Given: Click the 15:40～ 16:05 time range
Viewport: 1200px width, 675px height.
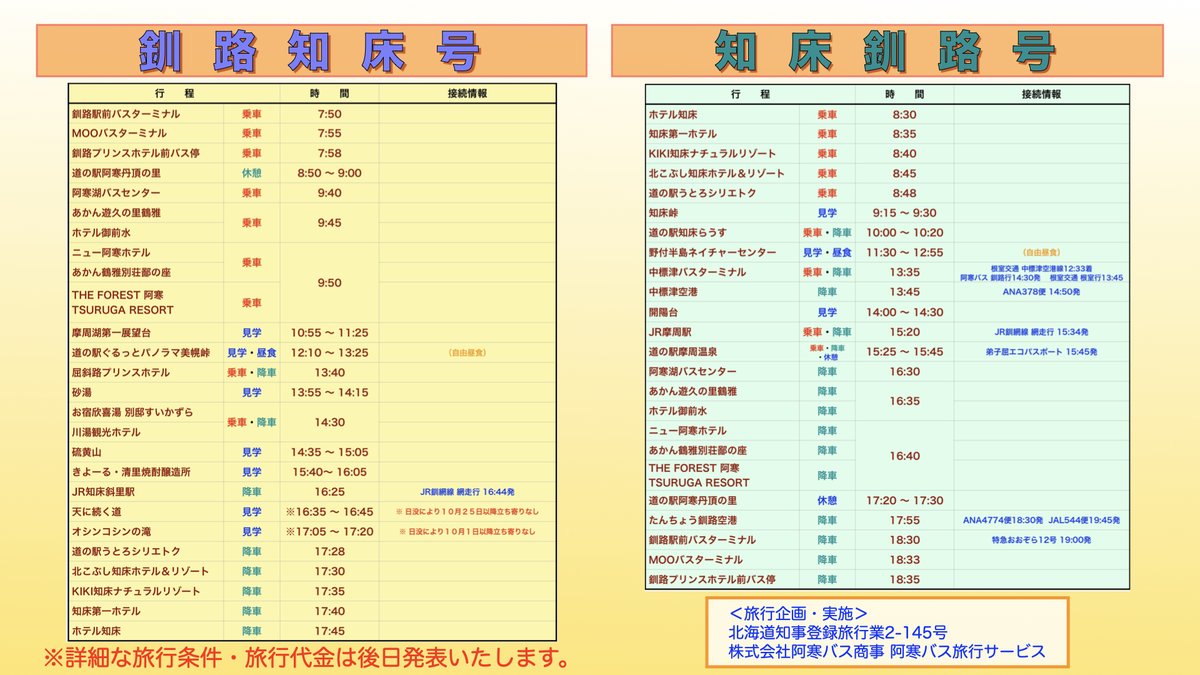Looking at the screenshot, I should tap(329, 471).
